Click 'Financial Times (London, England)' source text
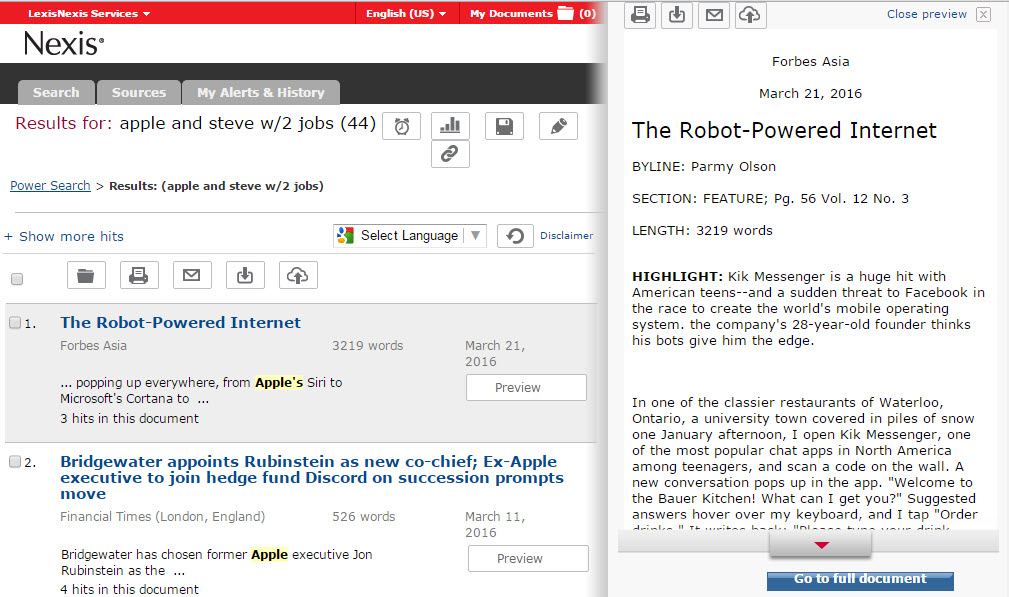This screenshot has width=1009, height=597. click(162, 517)
